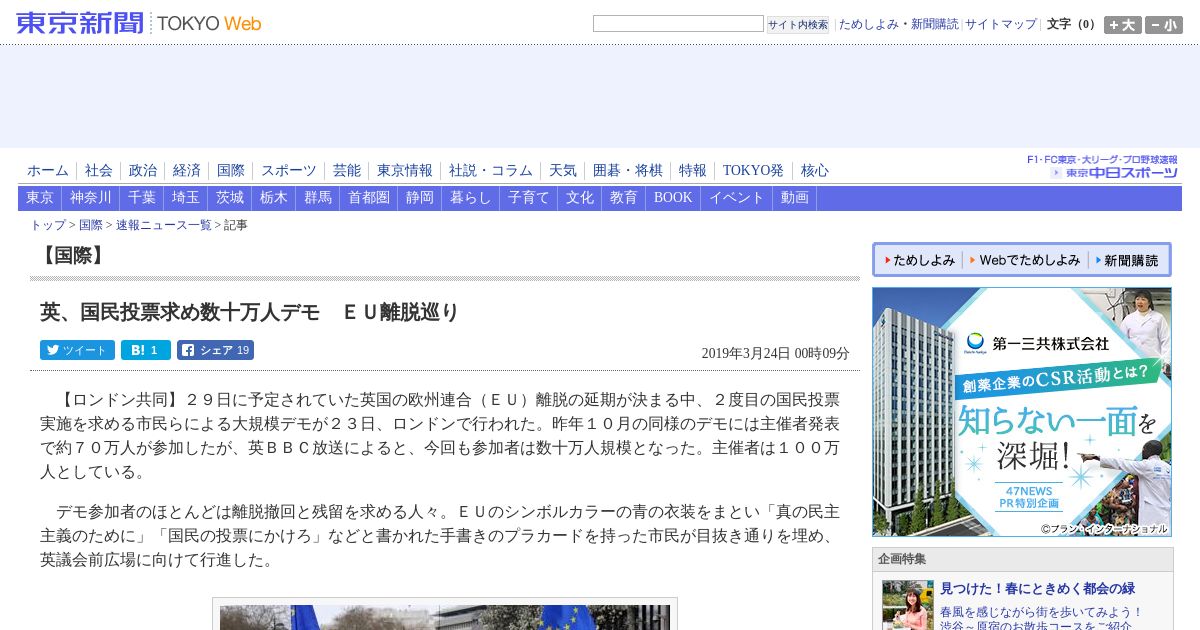This screenshot has height=630, width=1200.
Task: Open the 東京情報 section
Action: coord(405,171)
